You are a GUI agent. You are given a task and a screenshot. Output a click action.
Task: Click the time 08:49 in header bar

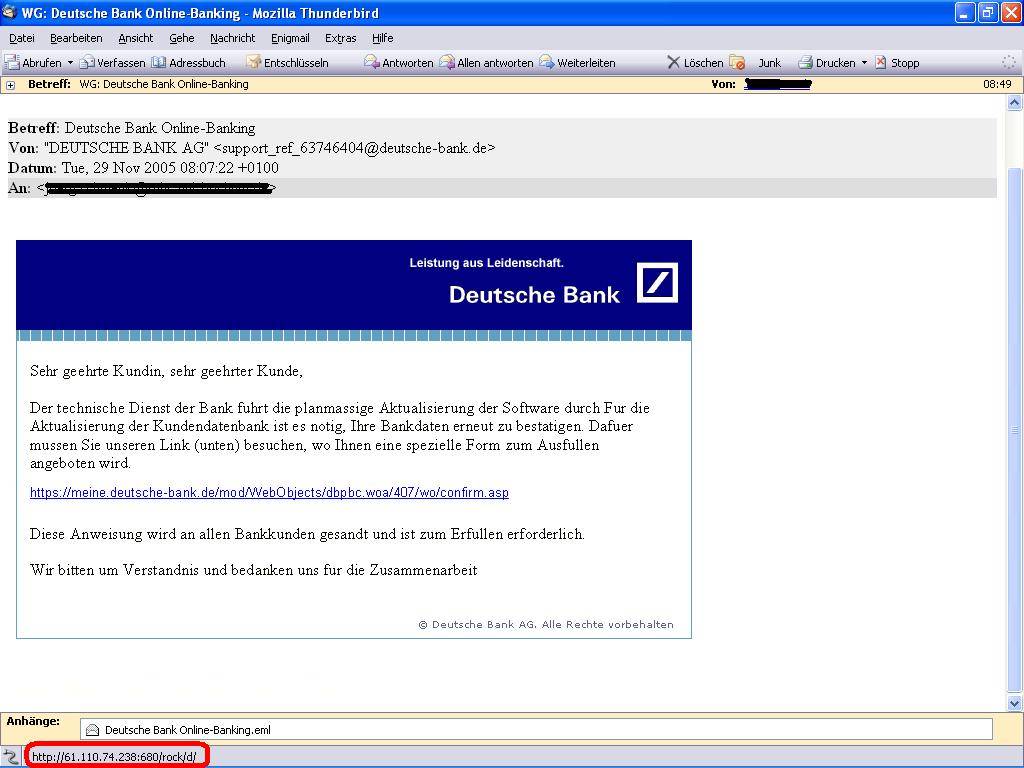[x=997, y=84]
